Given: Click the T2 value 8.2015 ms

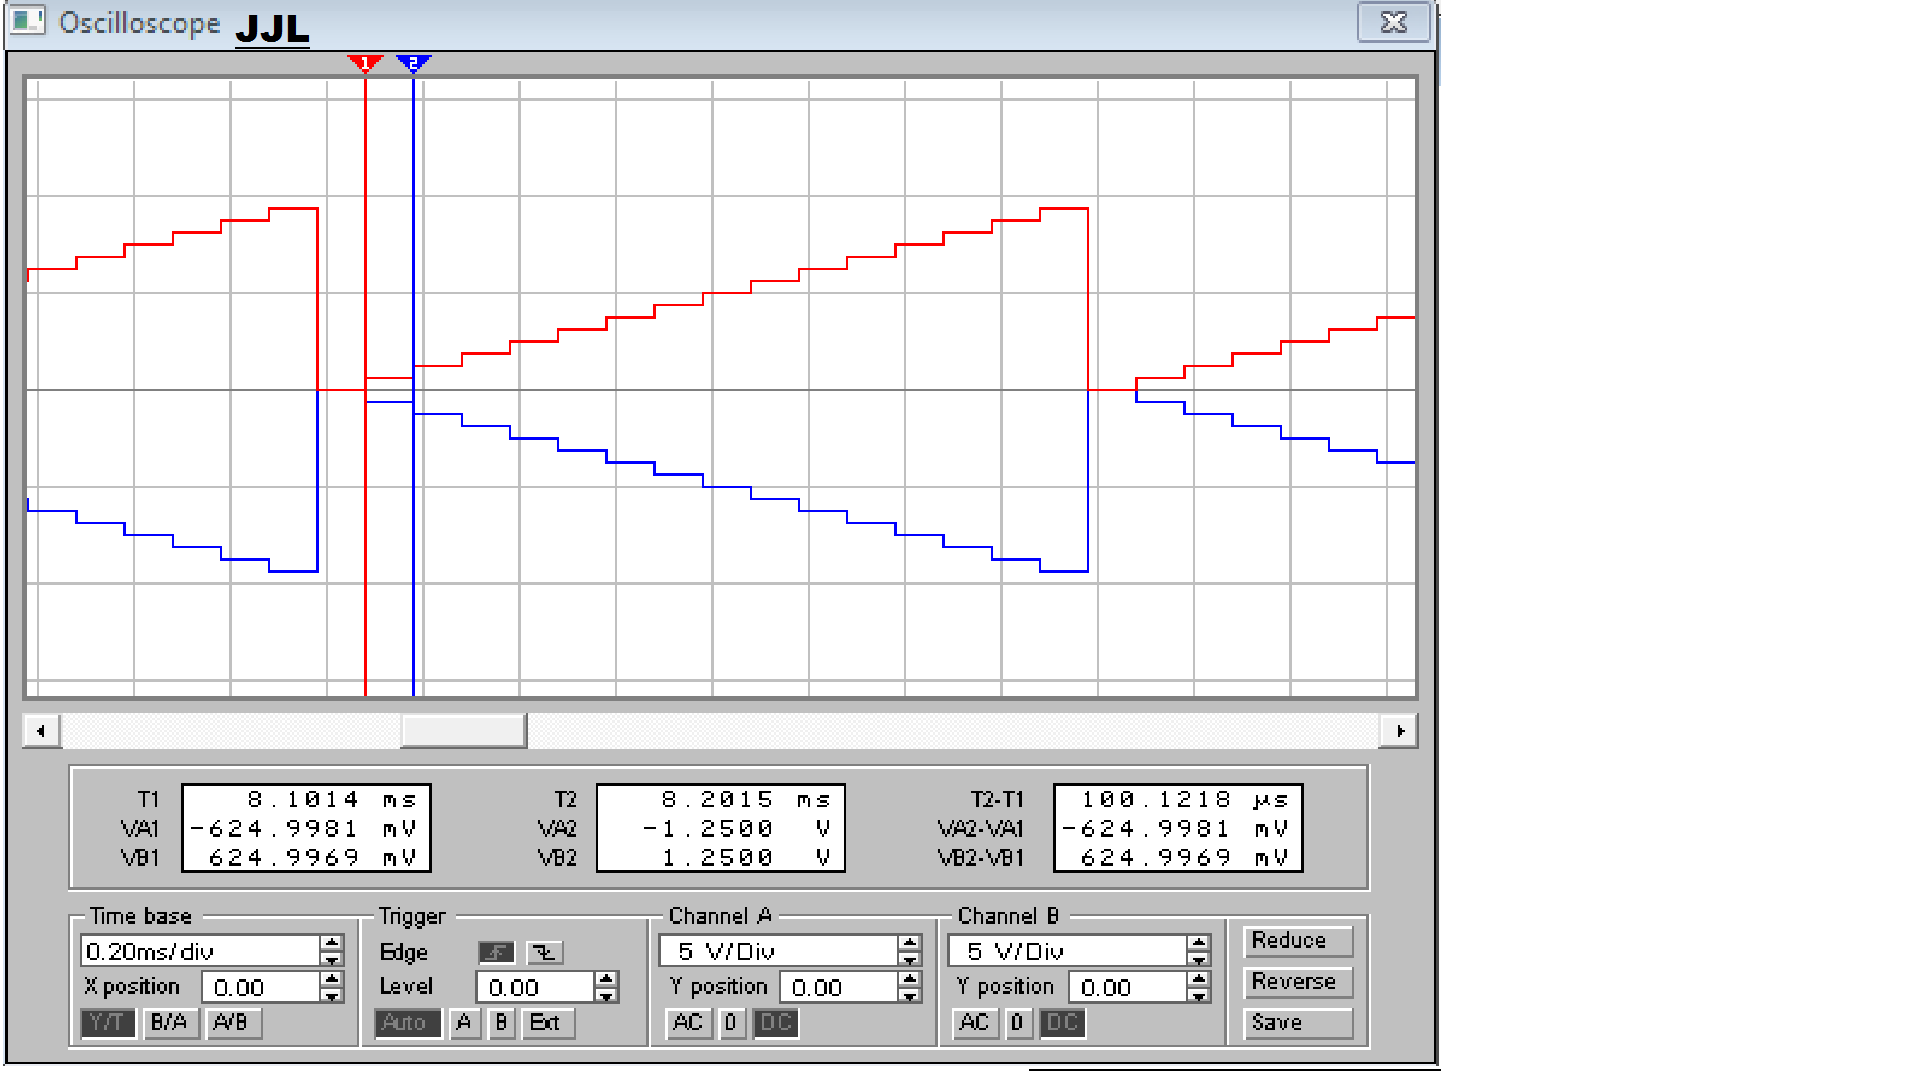Looking at the screenshot, I should point(746,799).
